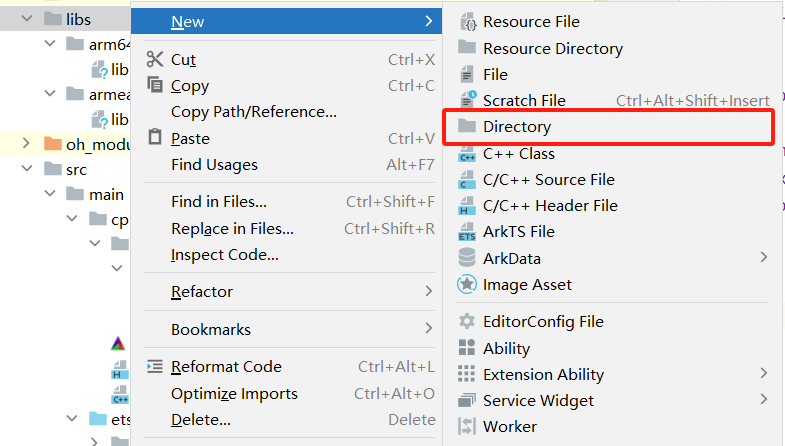Collapse the libs folder tree node

[26, 18]
